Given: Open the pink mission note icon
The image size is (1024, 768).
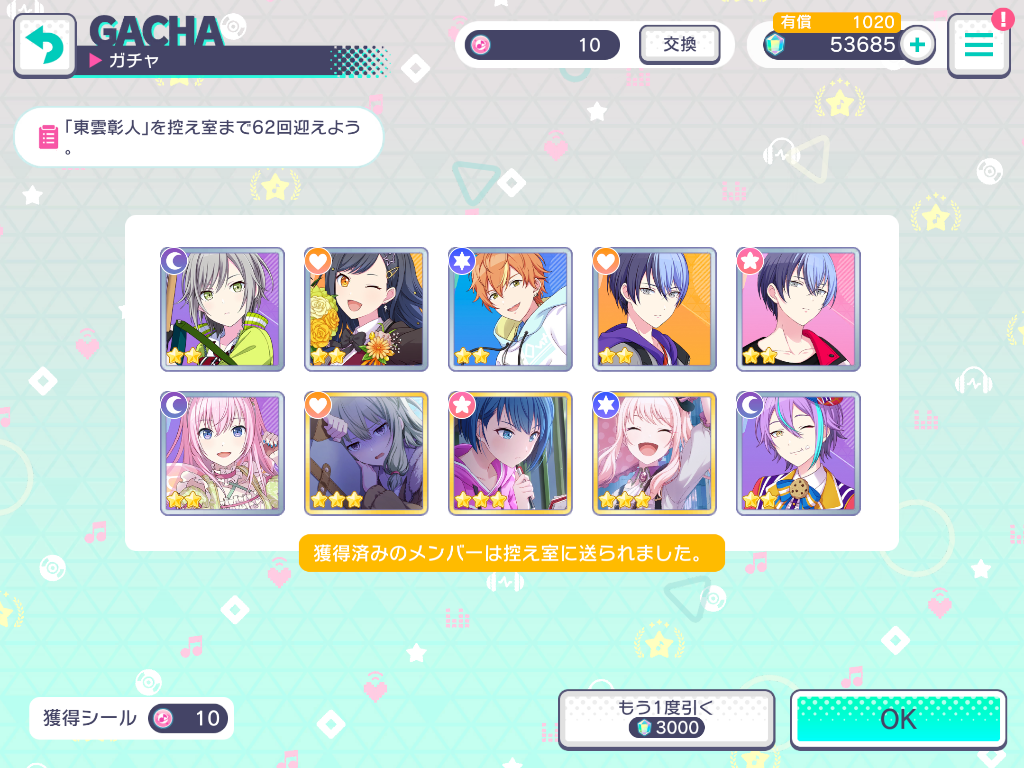Looking at the screenshot, I should (x=48, y=136).
